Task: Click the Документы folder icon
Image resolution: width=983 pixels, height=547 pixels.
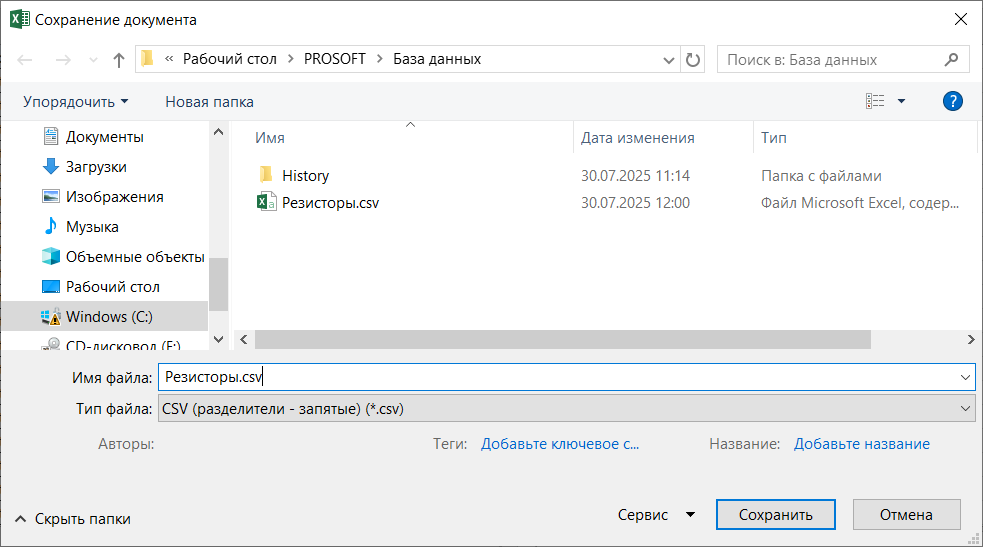Action: pyautogui.click(x=51, y=137)
